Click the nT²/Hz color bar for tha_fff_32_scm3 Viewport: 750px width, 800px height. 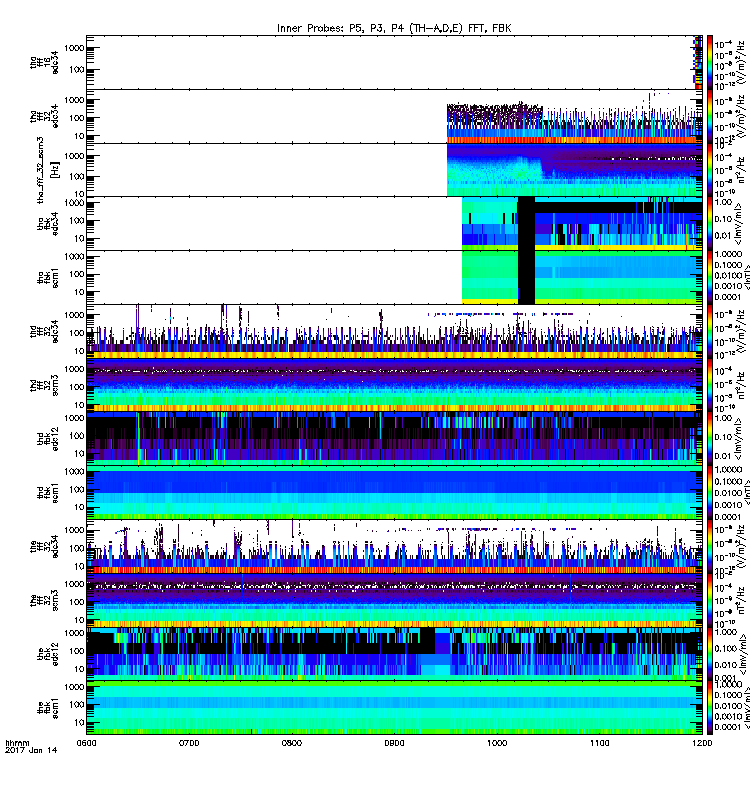click(x=710, y=170)
